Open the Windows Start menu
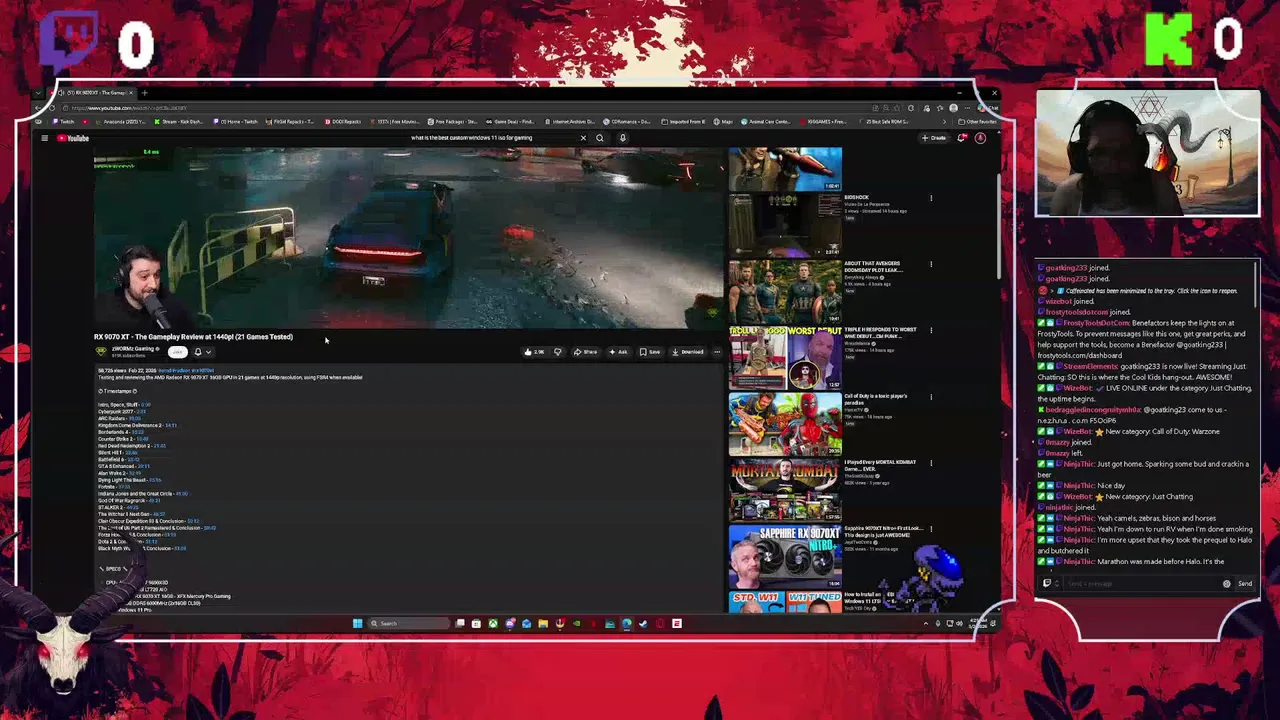 [357, 623]
